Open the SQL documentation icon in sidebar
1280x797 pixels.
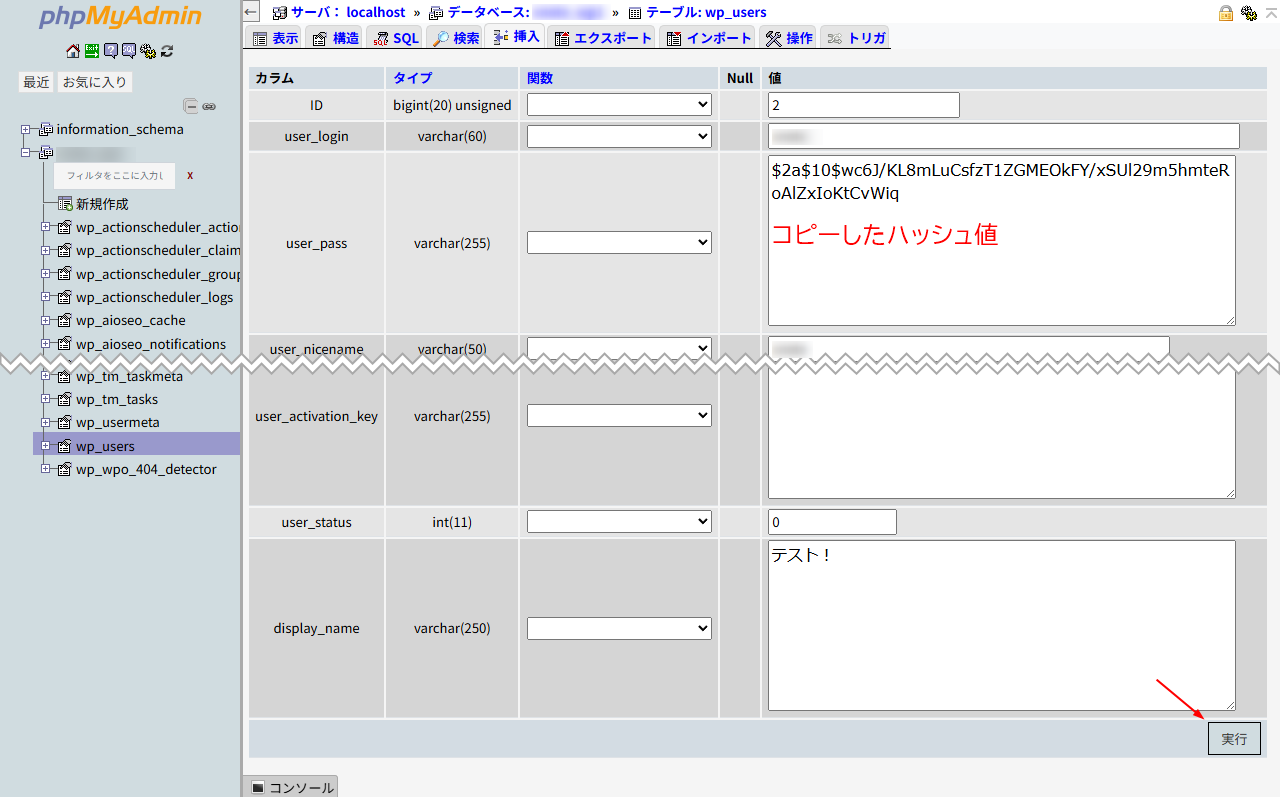coord(129,51)
